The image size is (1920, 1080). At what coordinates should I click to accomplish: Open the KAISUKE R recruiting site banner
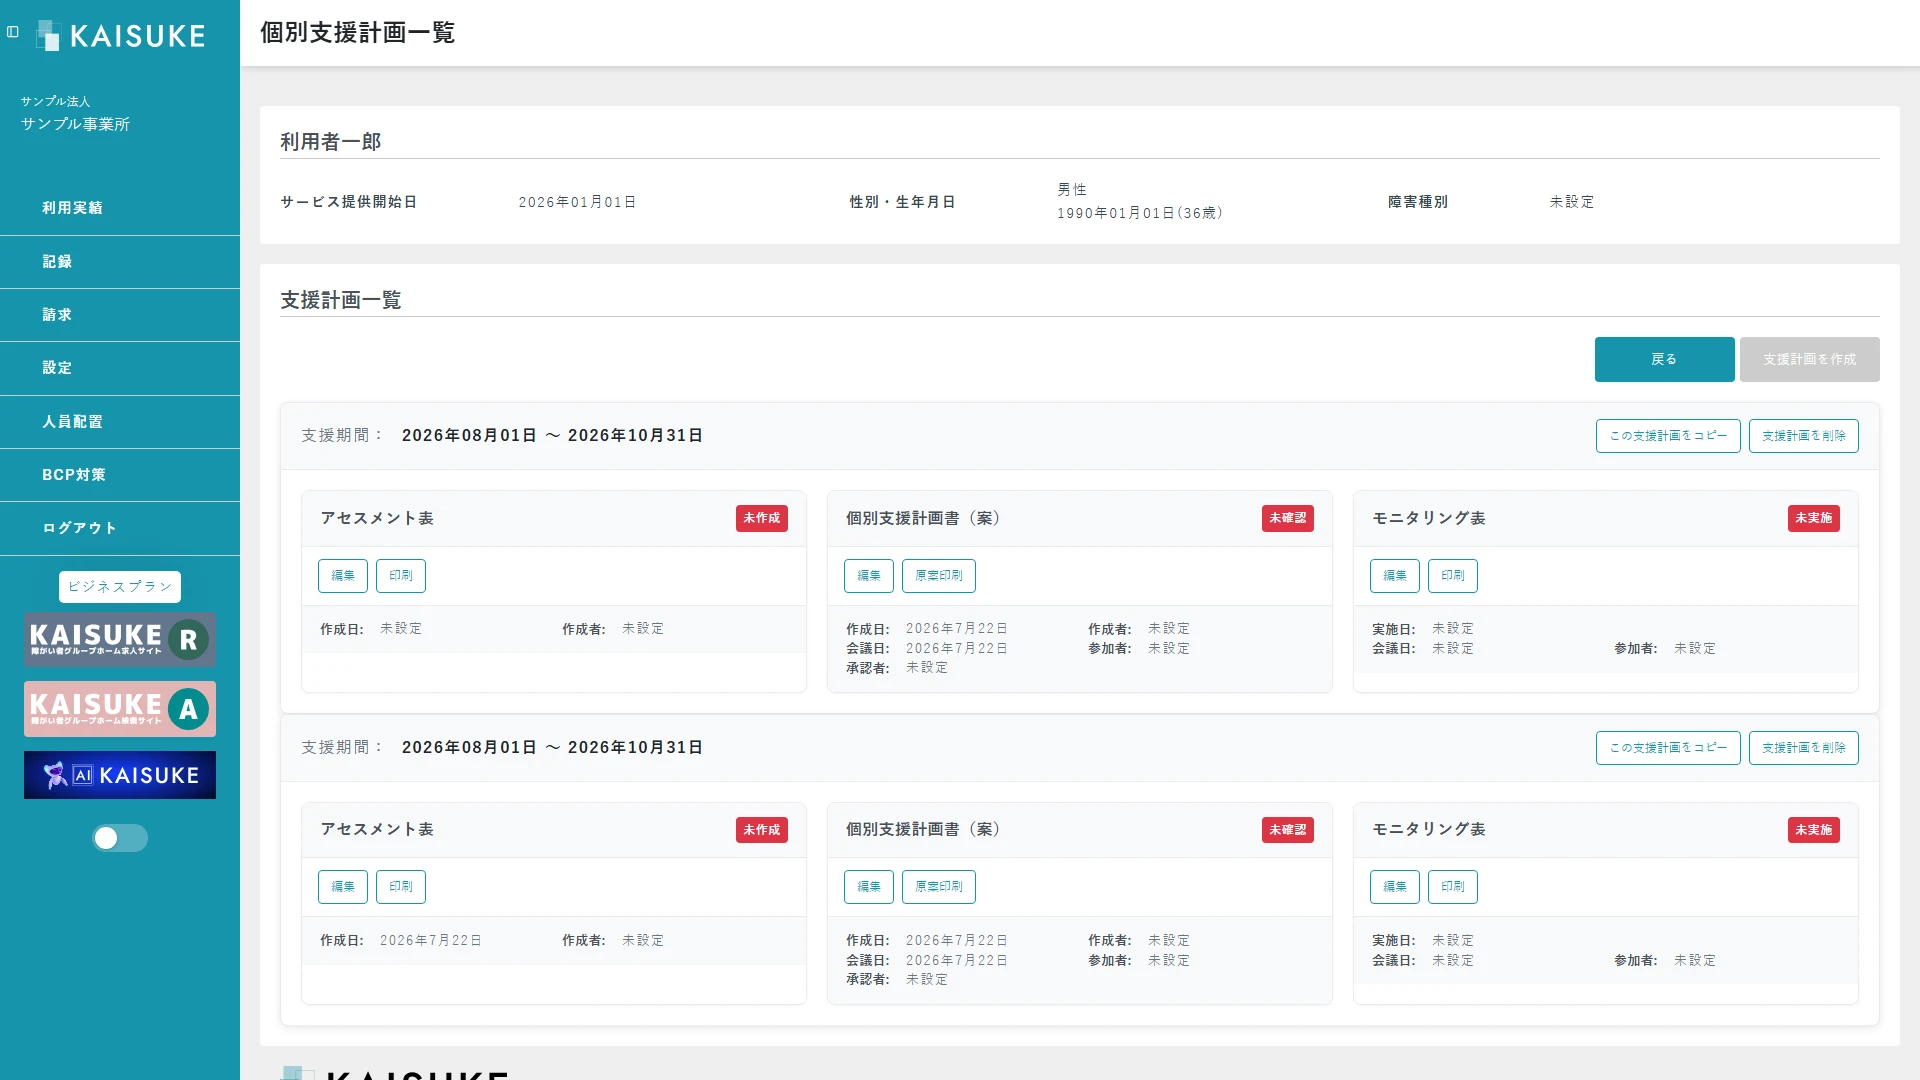coord(120,640)
